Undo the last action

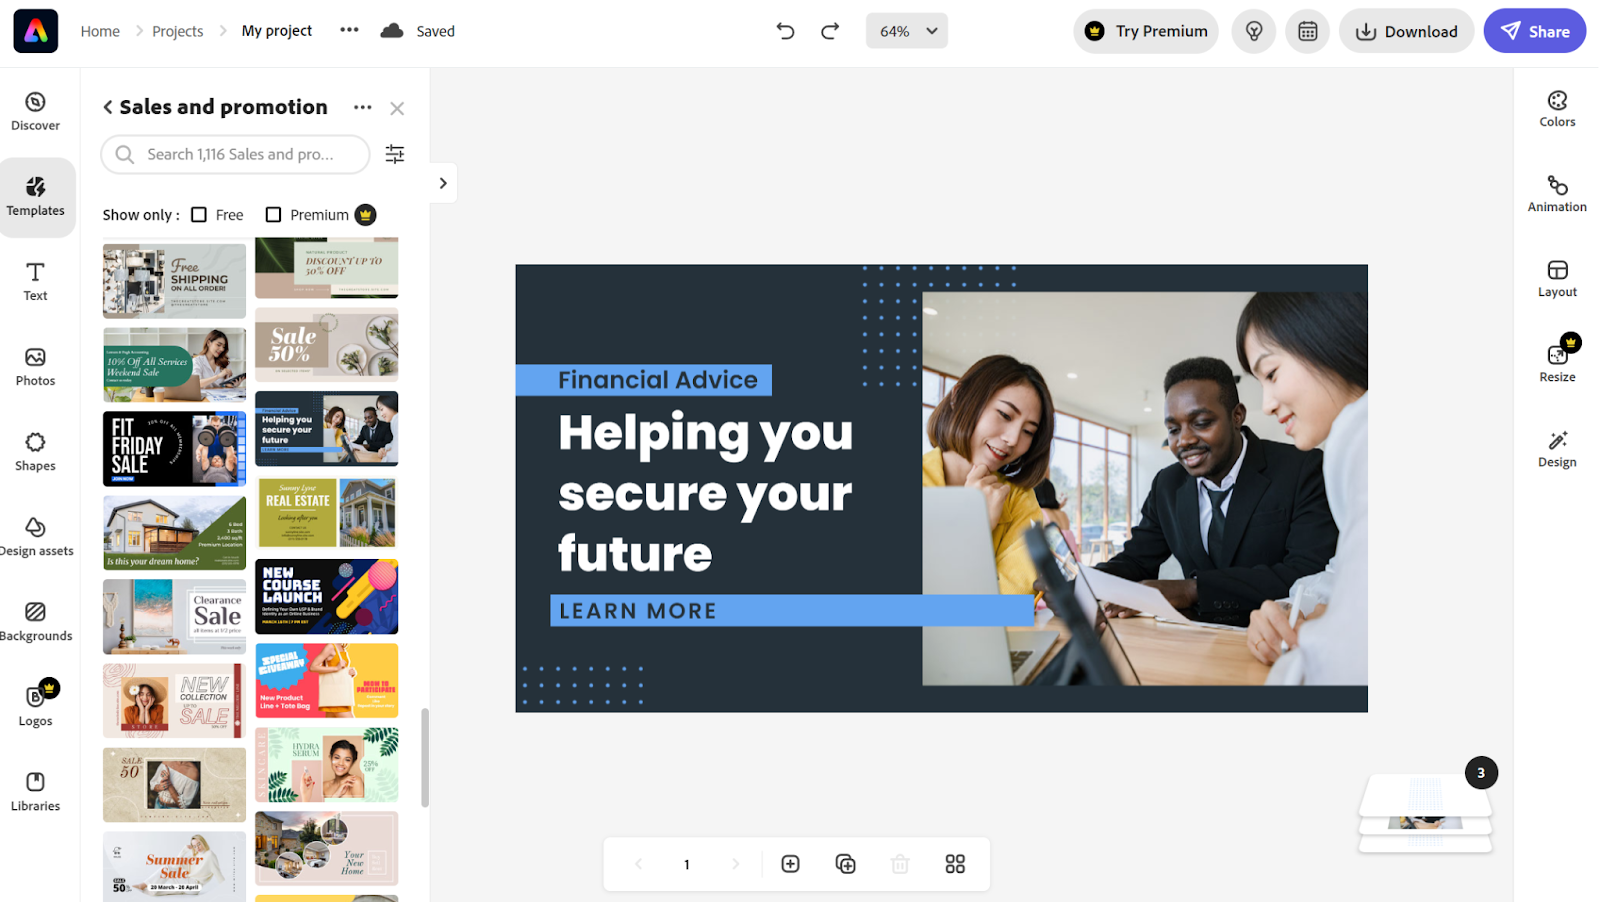(x=786, y=31)
